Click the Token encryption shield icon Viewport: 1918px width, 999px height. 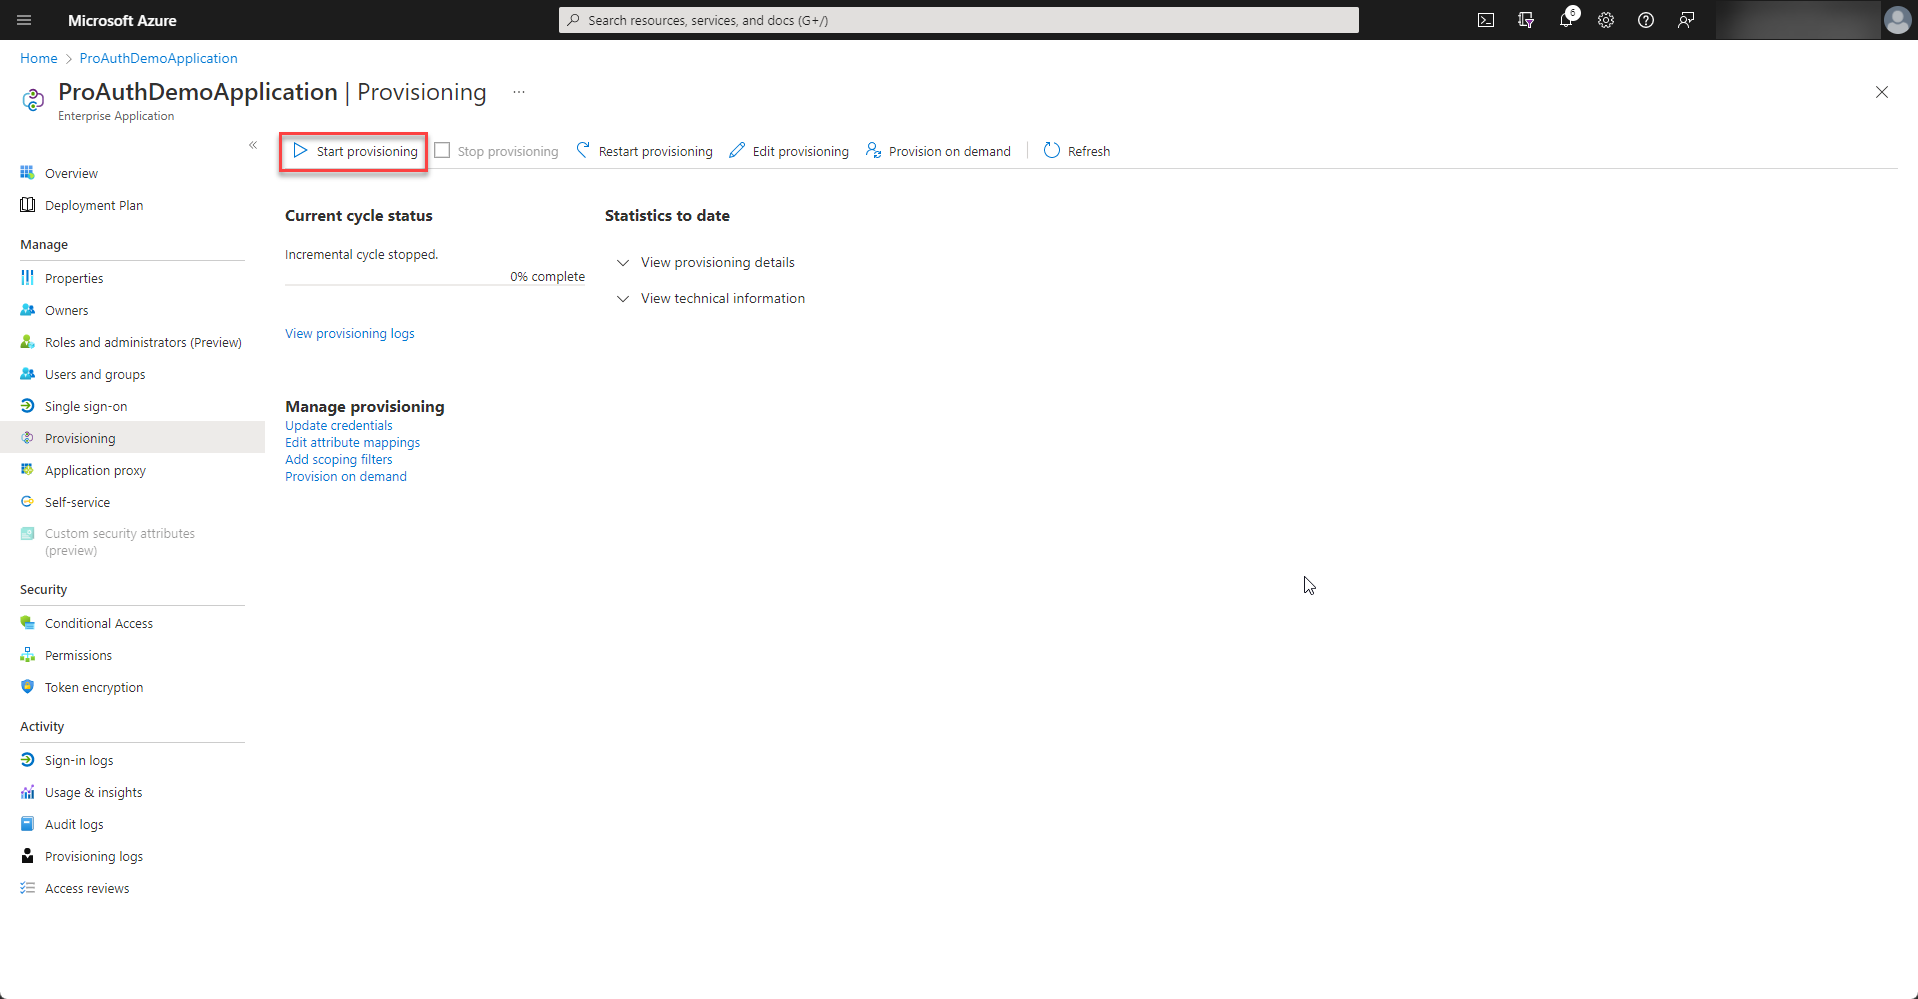point(28,687)
